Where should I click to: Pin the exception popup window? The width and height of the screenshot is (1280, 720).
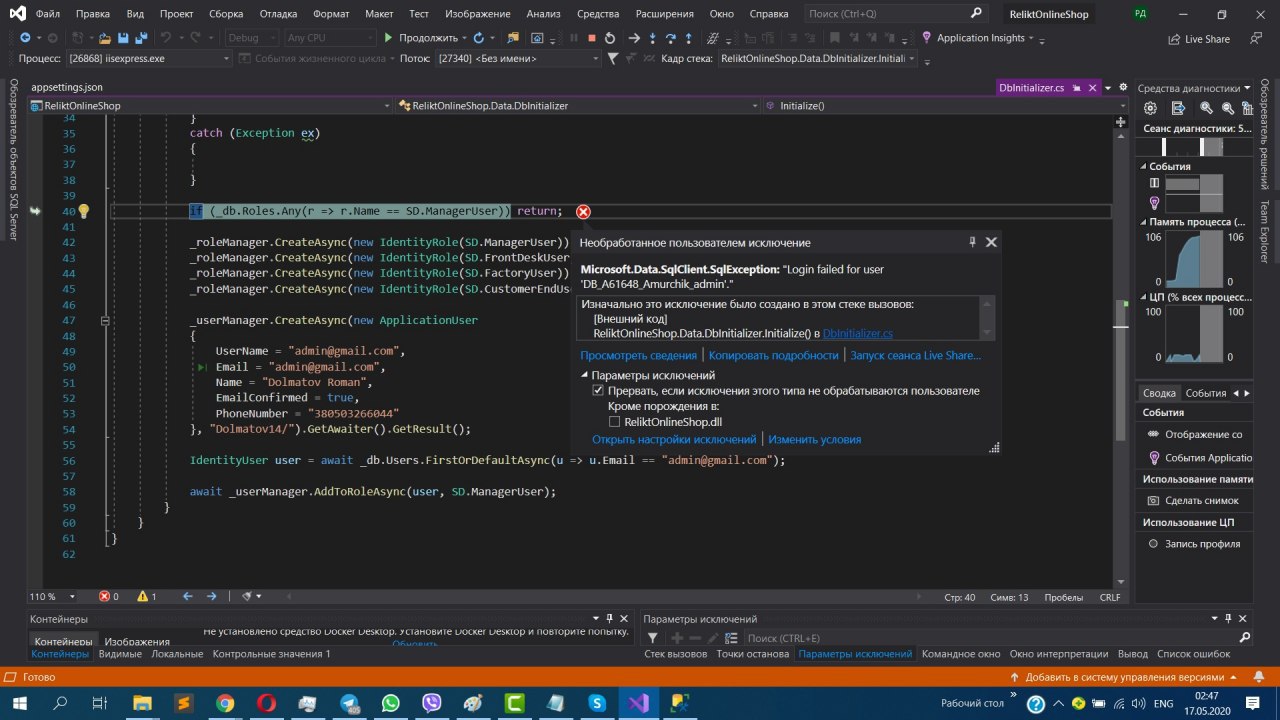pyautogui.click(x=972, y=242)
